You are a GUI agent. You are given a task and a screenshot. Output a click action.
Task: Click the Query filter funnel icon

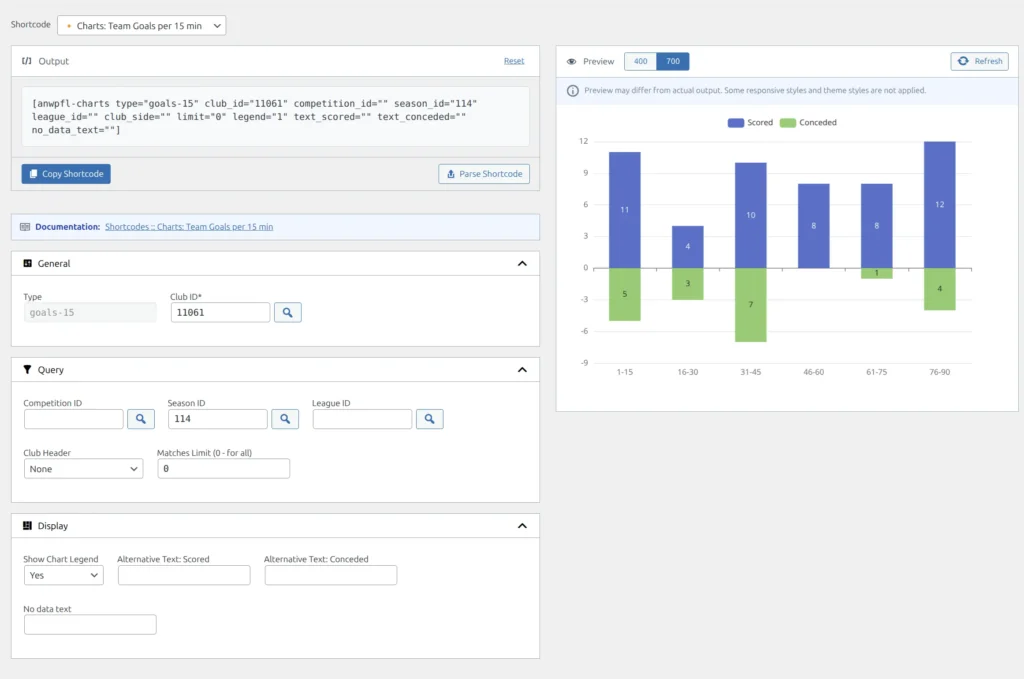pos(27,370)
